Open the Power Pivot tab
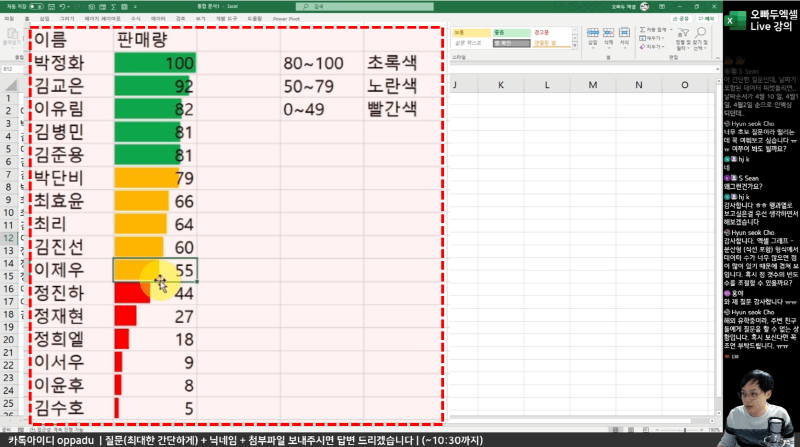 tap(286, 19)
